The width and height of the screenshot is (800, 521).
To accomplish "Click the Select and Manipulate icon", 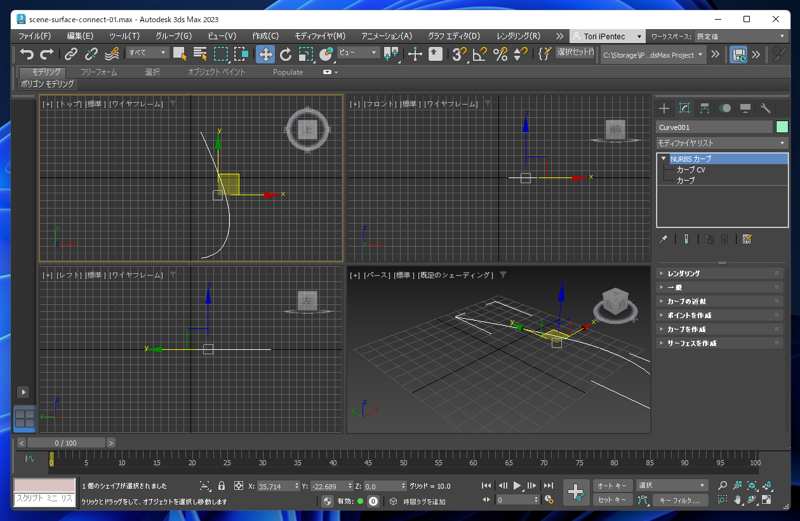I will 415,54.
